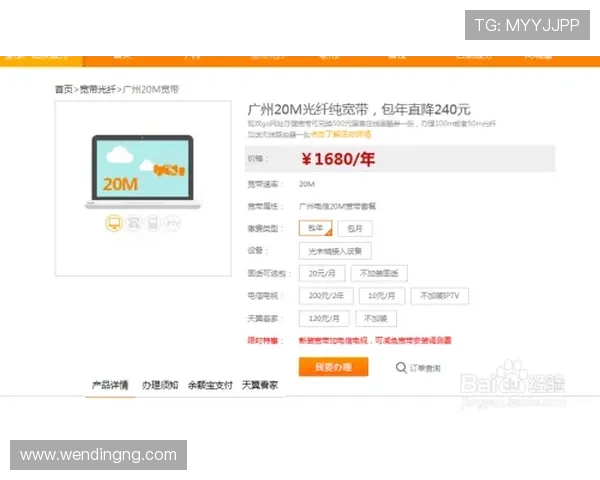Viewport: 600px width, 480px height.
Task: Switch to the 办理须知 tab
Action: tap(160, 385)
